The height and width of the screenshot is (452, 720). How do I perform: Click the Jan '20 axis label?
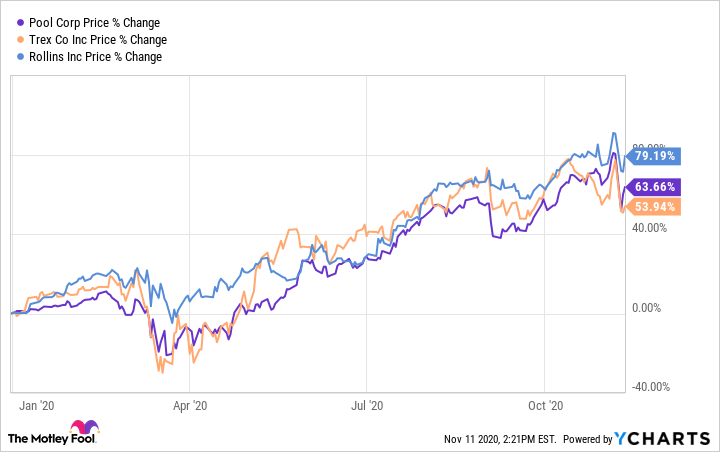click(x=36, y=405)
